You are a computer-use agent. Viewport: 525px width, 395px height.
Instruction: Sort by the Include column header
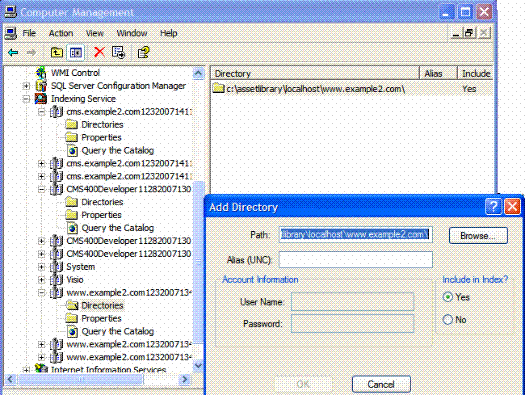(475, 73)
